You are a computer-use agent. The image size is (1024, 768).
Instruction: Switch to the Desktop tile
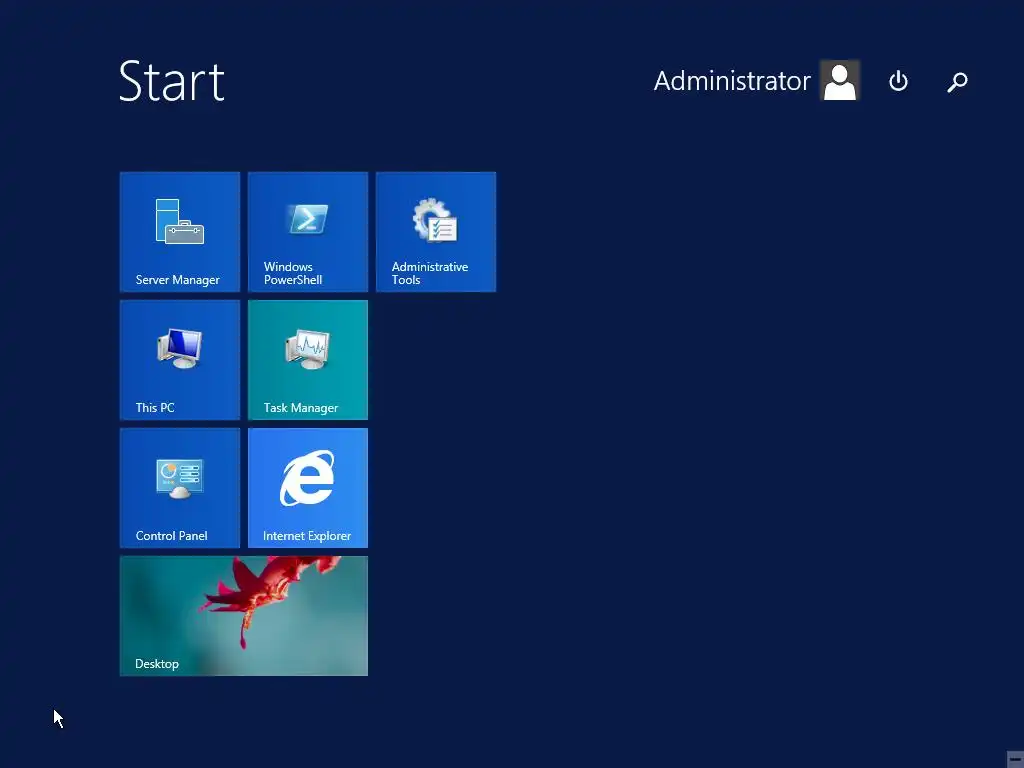tap(244, 616)
